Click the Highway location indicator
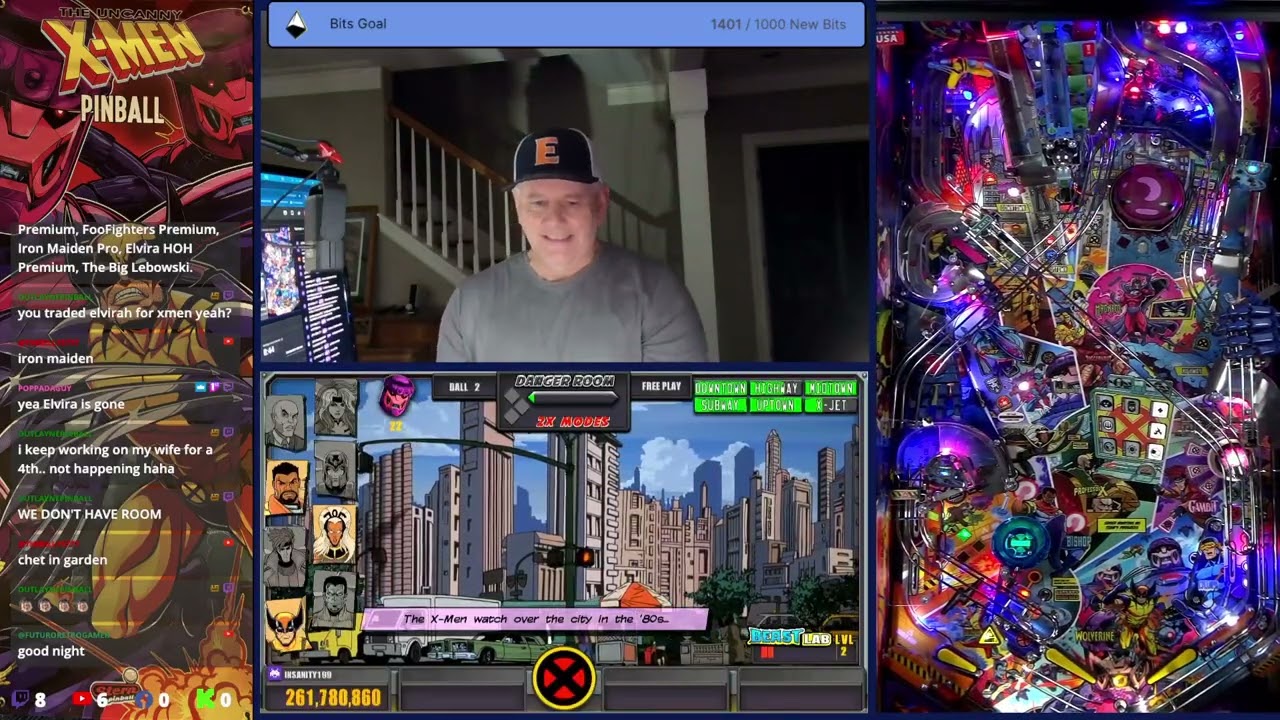 (x=775, y=388)
